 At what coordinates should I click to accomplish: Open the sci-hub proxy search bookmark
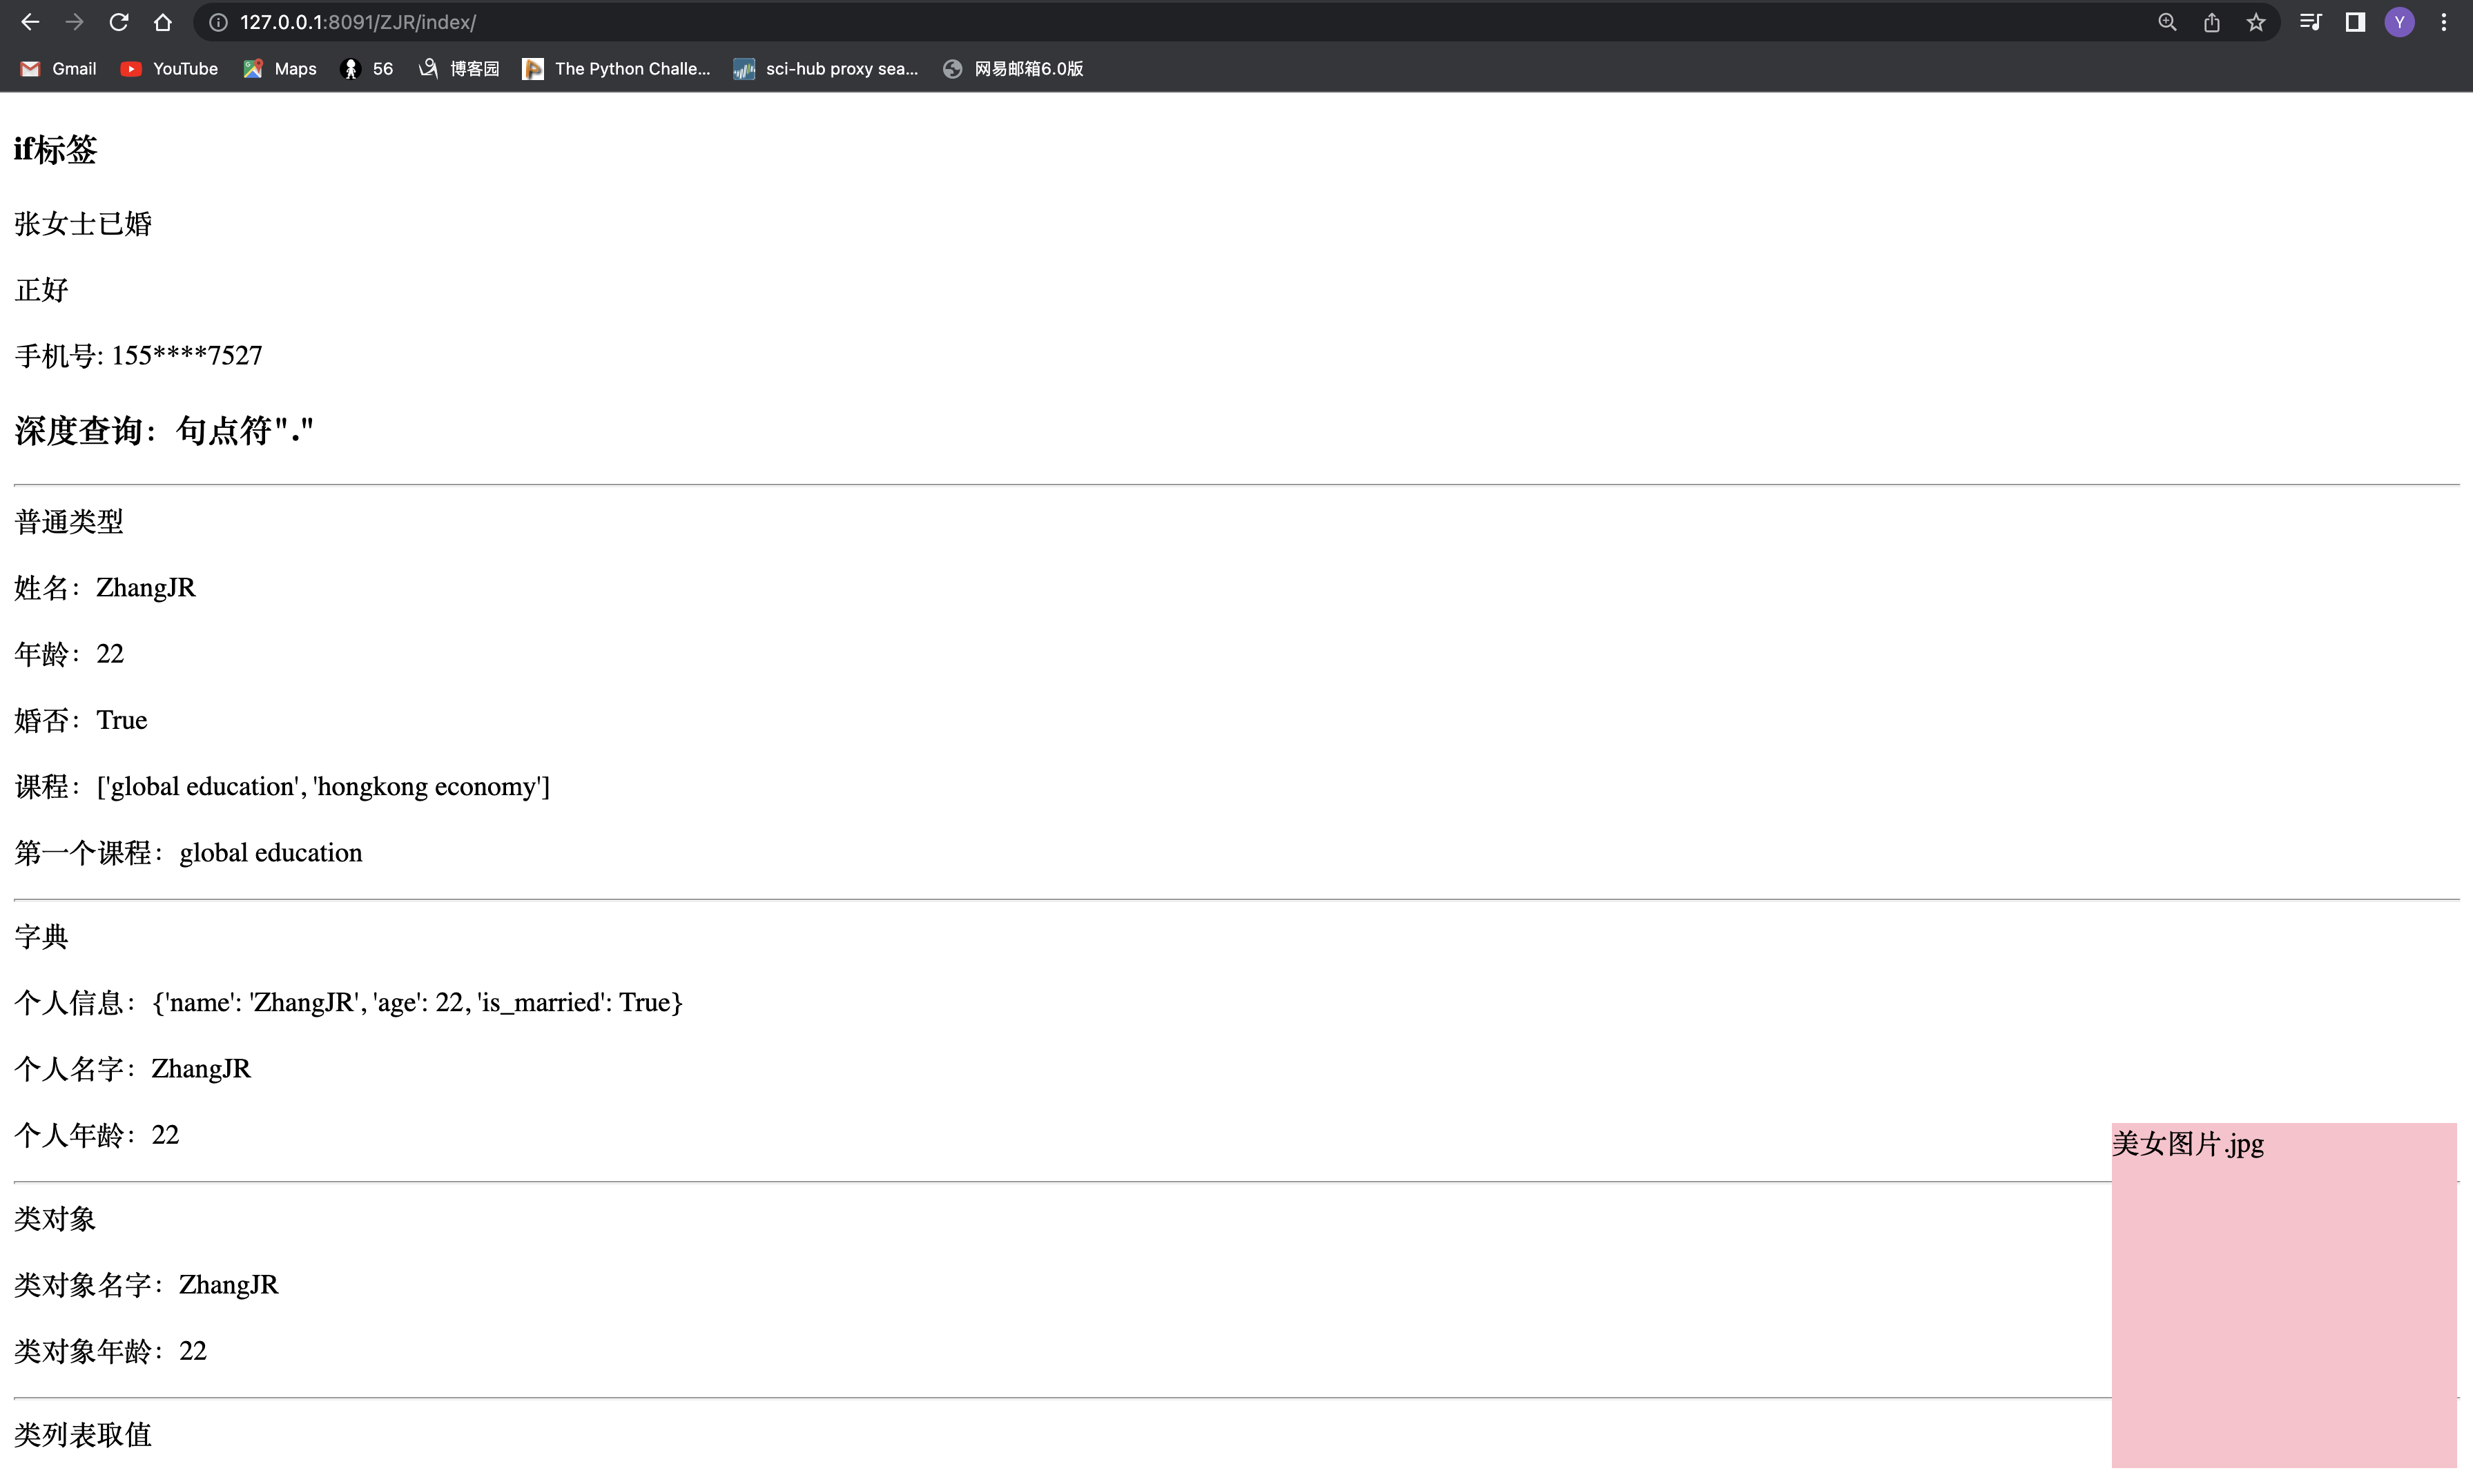point(826,69)
